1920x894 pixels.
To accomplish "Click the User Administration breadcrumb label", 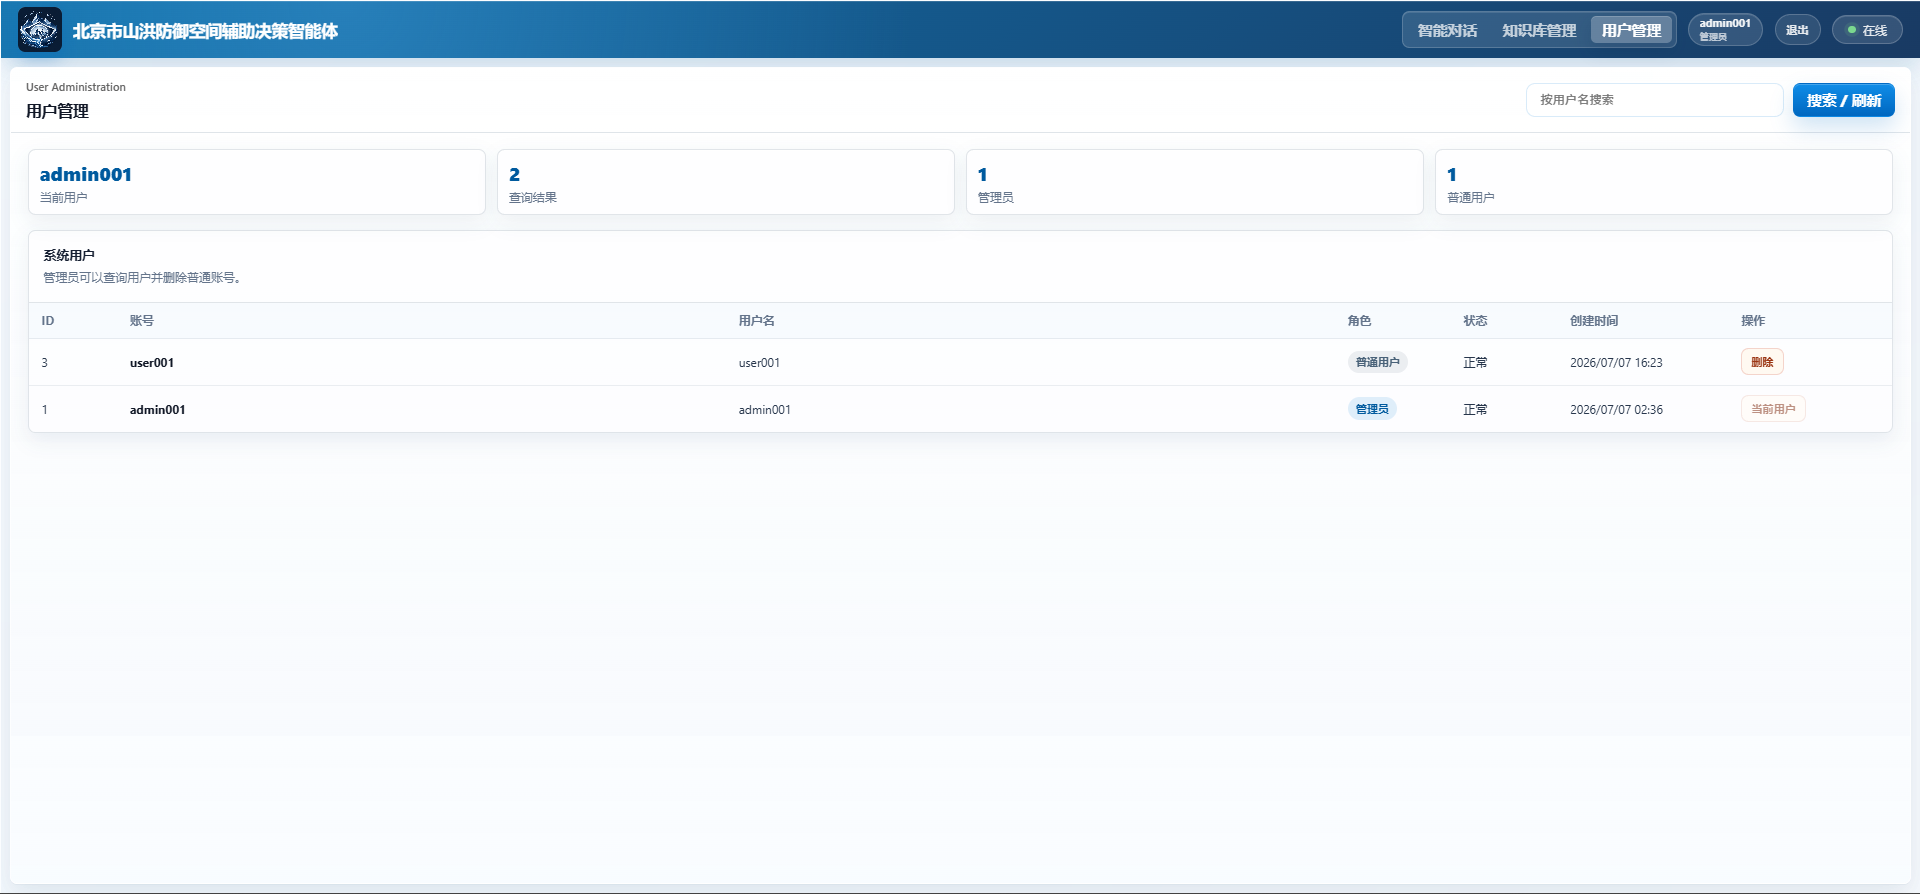I will tap(76, 87).
